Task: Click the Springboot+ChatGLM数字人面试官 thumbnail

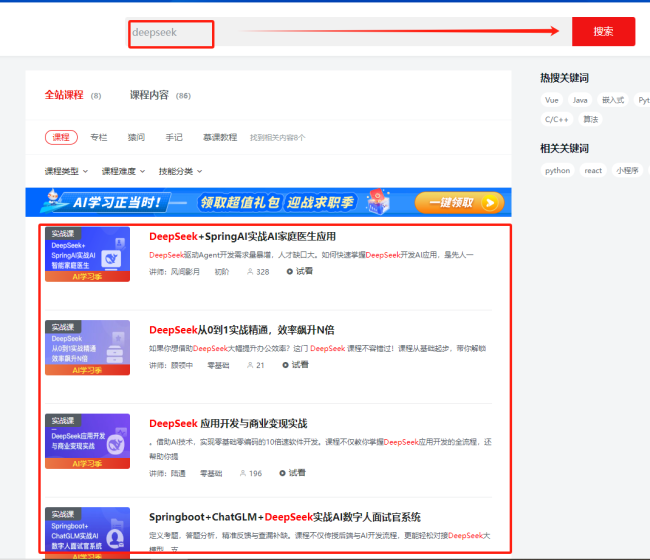Action: pos(87,533)
